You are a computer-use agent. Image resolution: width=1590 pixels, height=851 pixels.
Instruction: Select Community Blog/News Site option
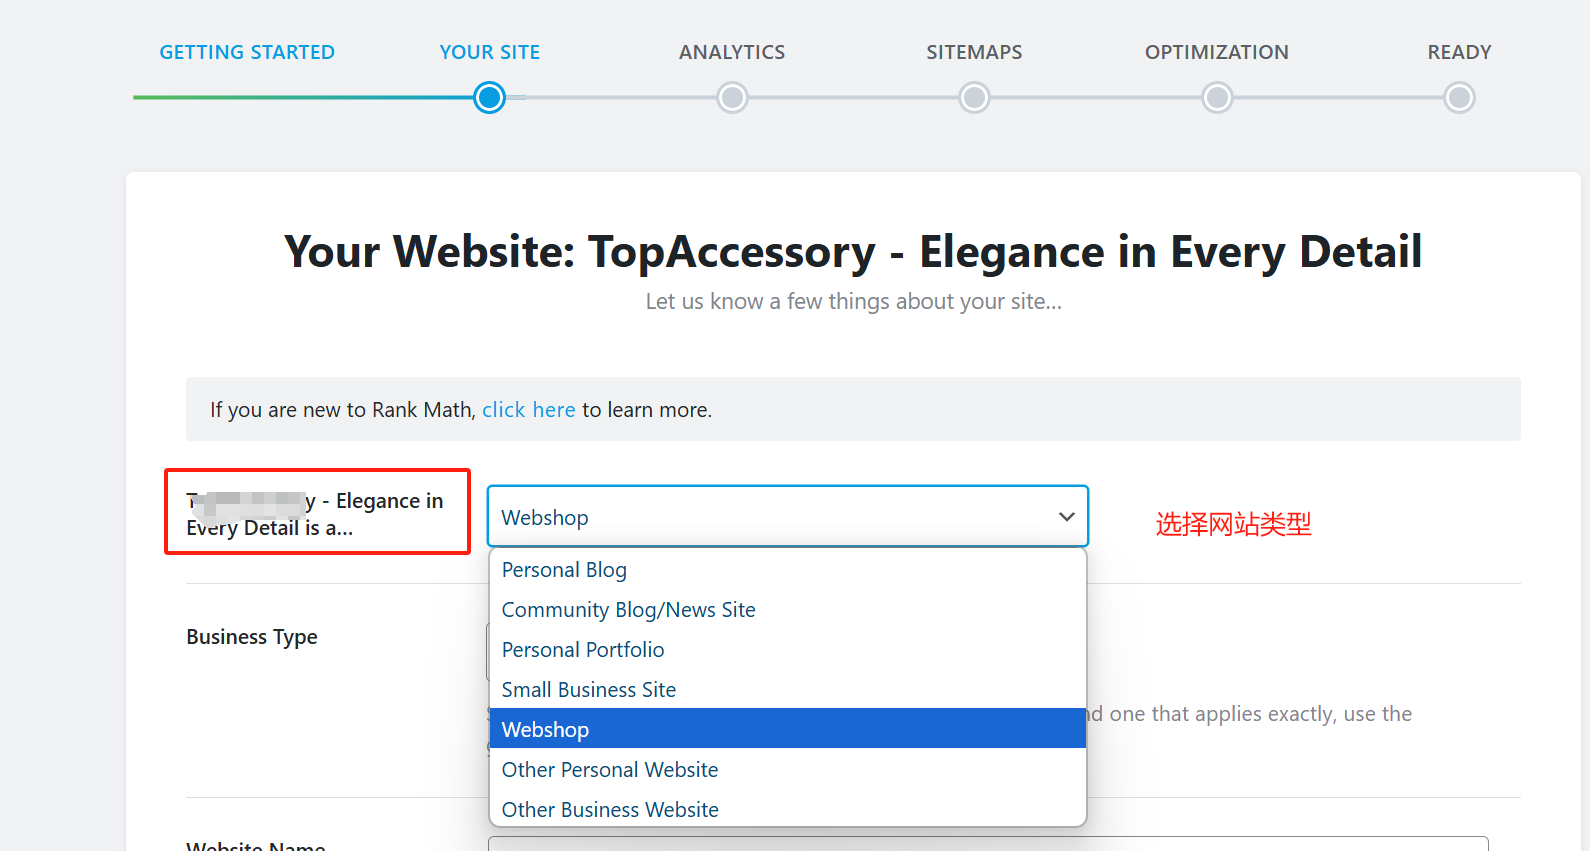(628, 610)
